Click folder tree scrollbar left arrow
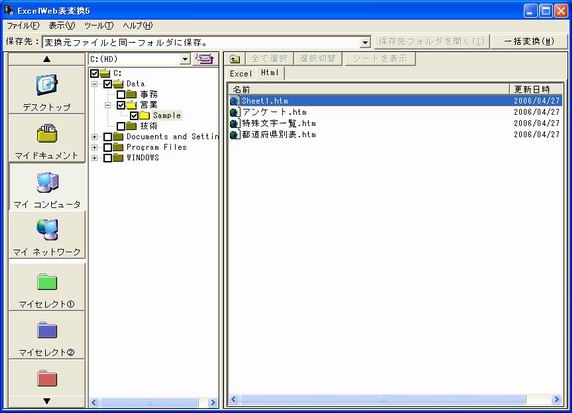Screen dimensions: 572x413 point(94,402)
